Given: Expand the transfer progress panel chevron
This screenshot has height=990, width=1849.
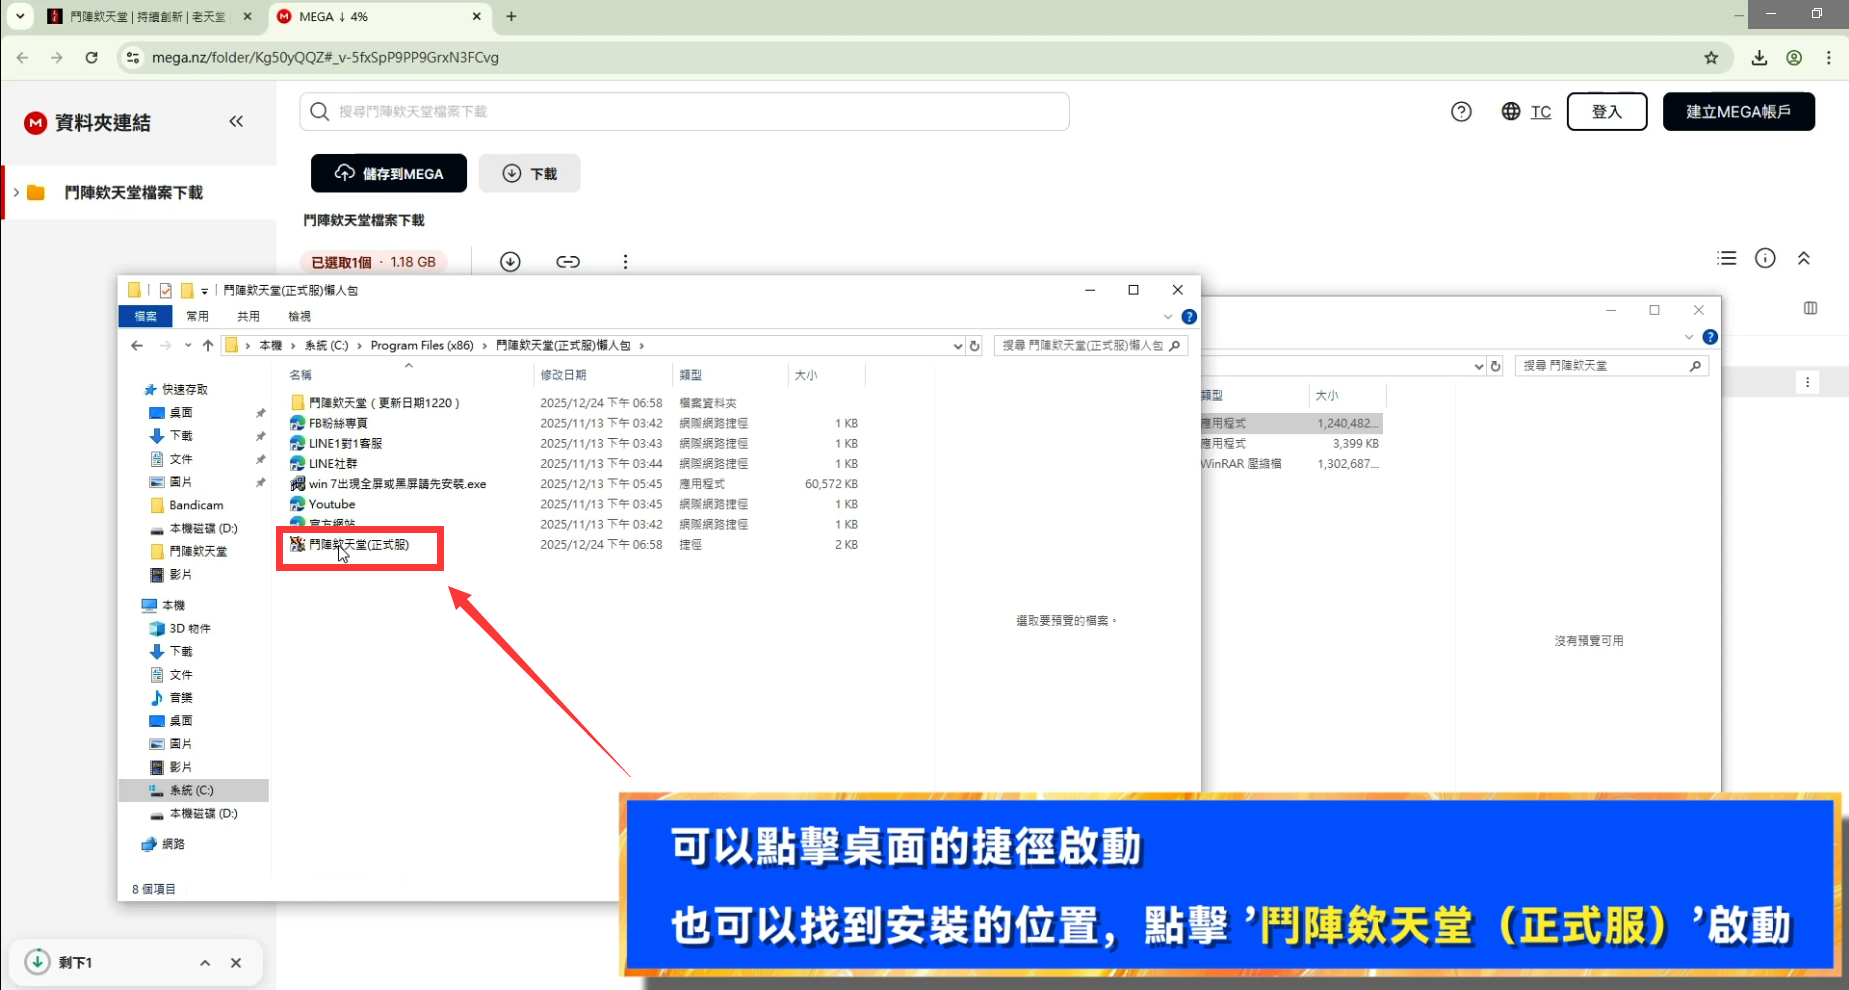Looking at the screenshot, I should pyautogui.click(x=205, y=963).
